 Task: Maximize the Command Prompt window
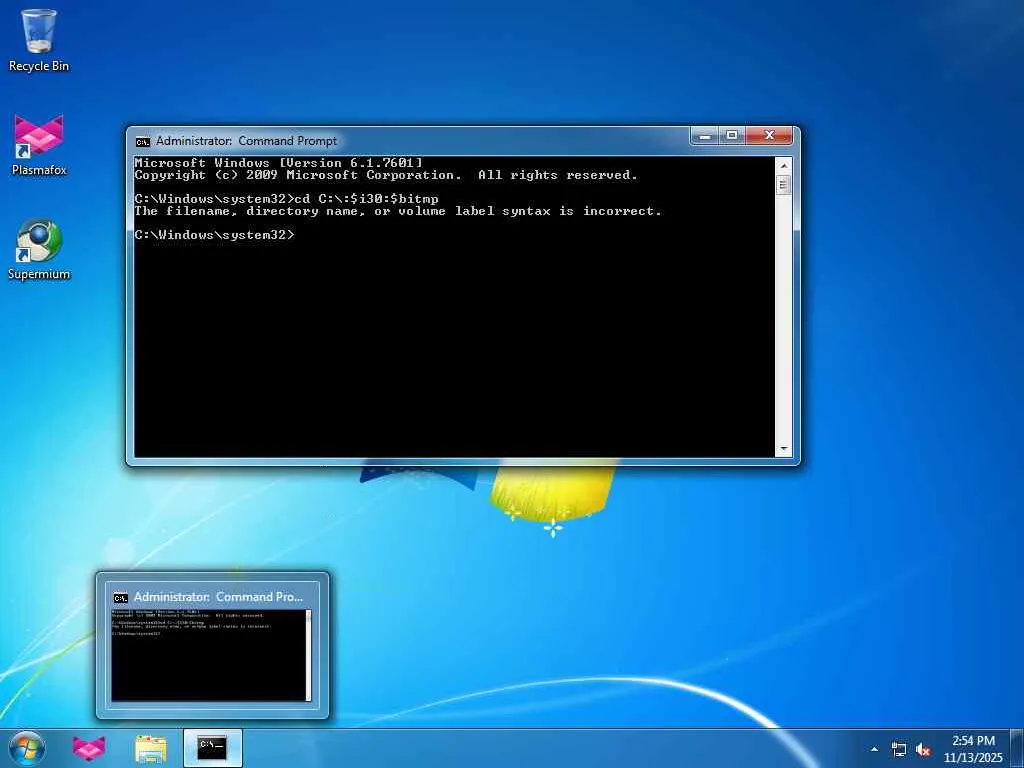coord(732,135)
